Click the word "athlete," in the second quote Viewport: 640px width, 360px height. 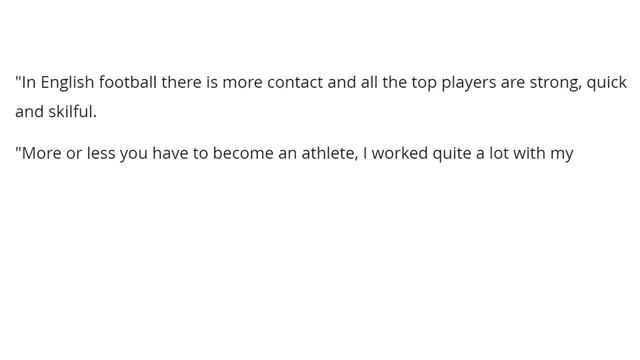tap(330, 153)
